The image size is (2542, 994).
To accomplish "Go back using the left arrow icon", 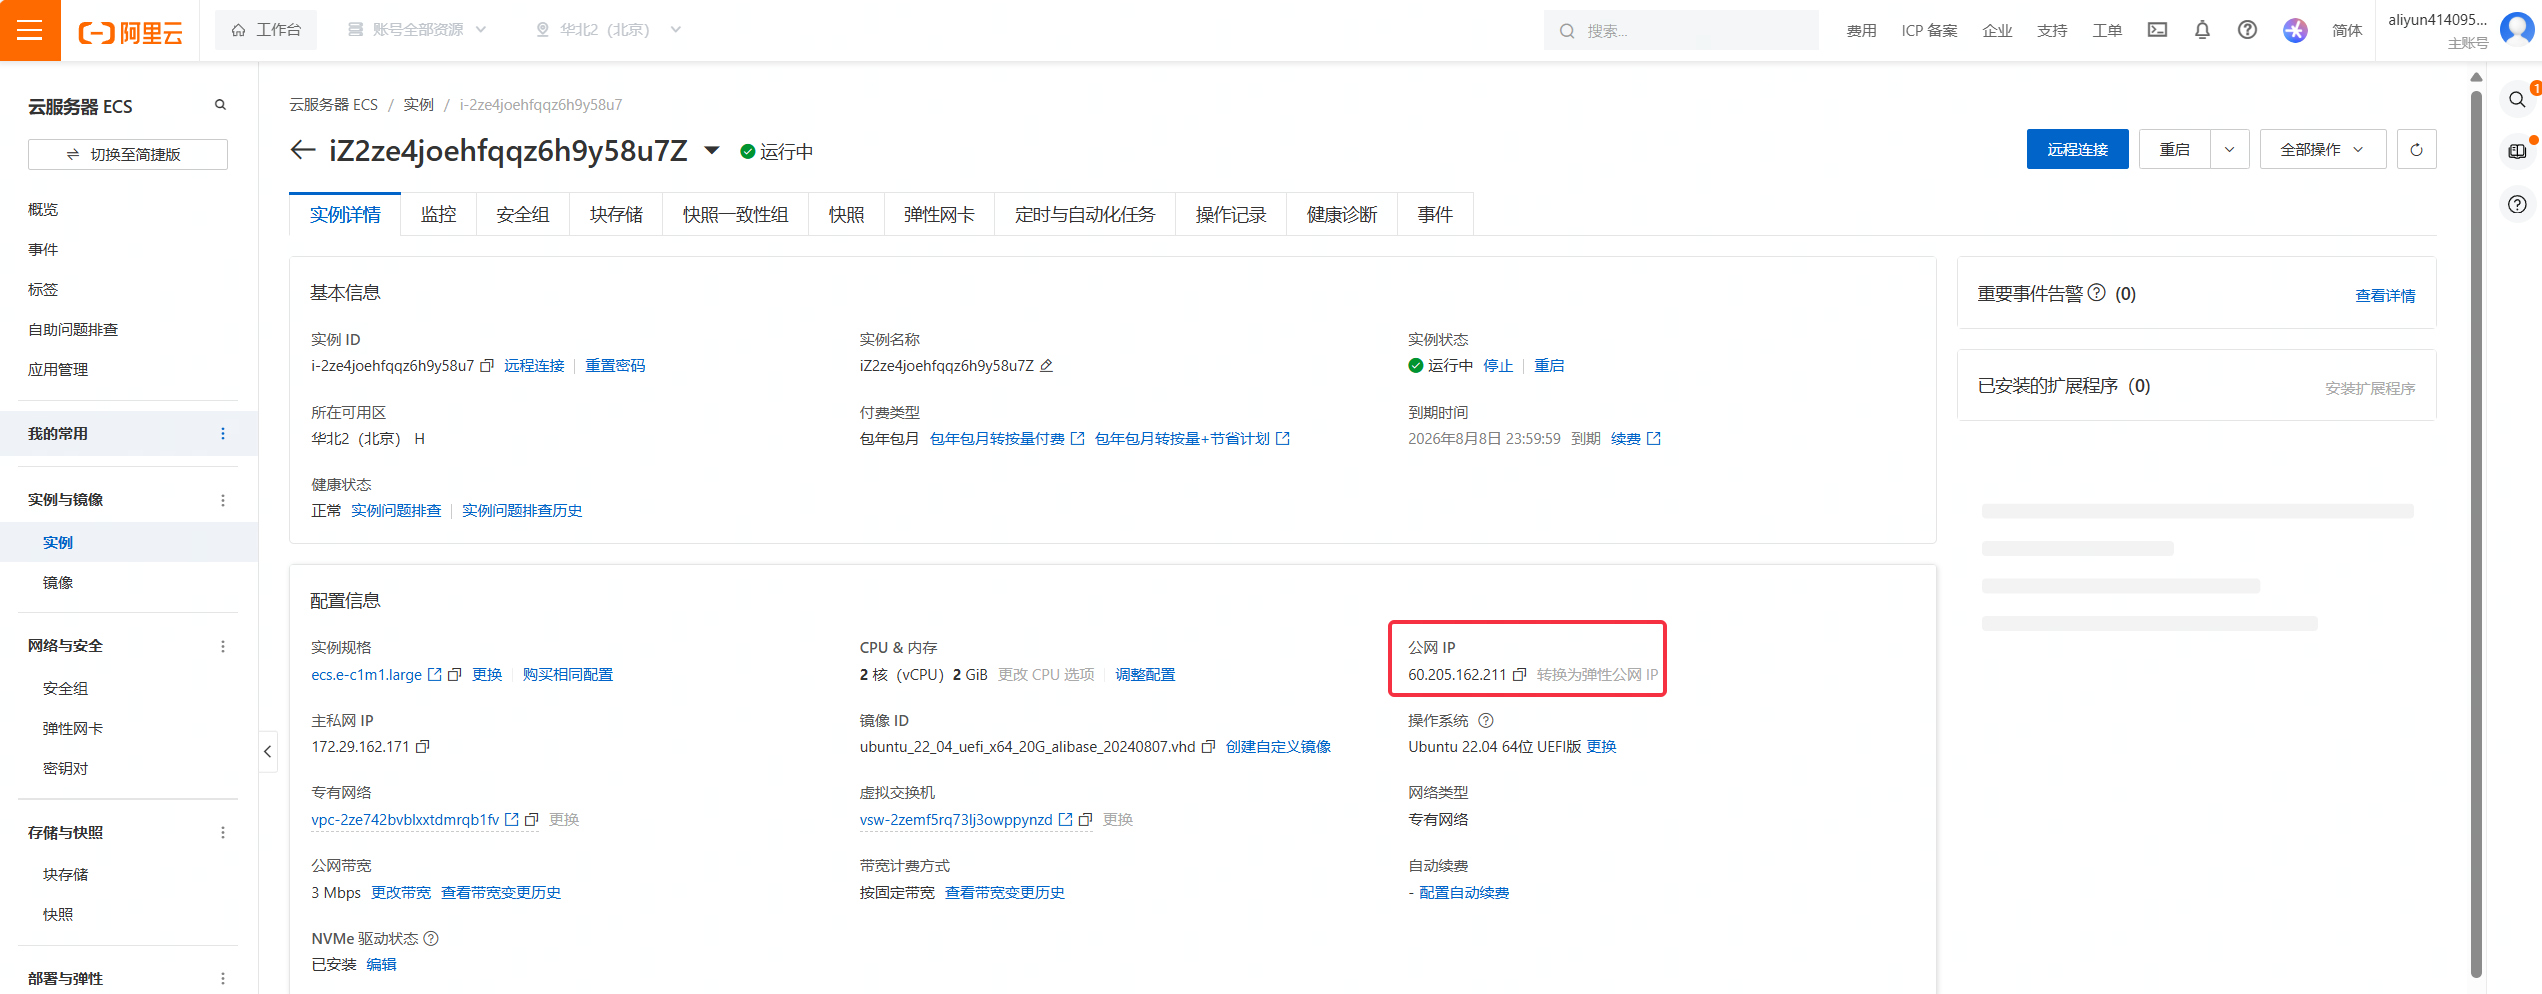I will (x=302, y=150).
